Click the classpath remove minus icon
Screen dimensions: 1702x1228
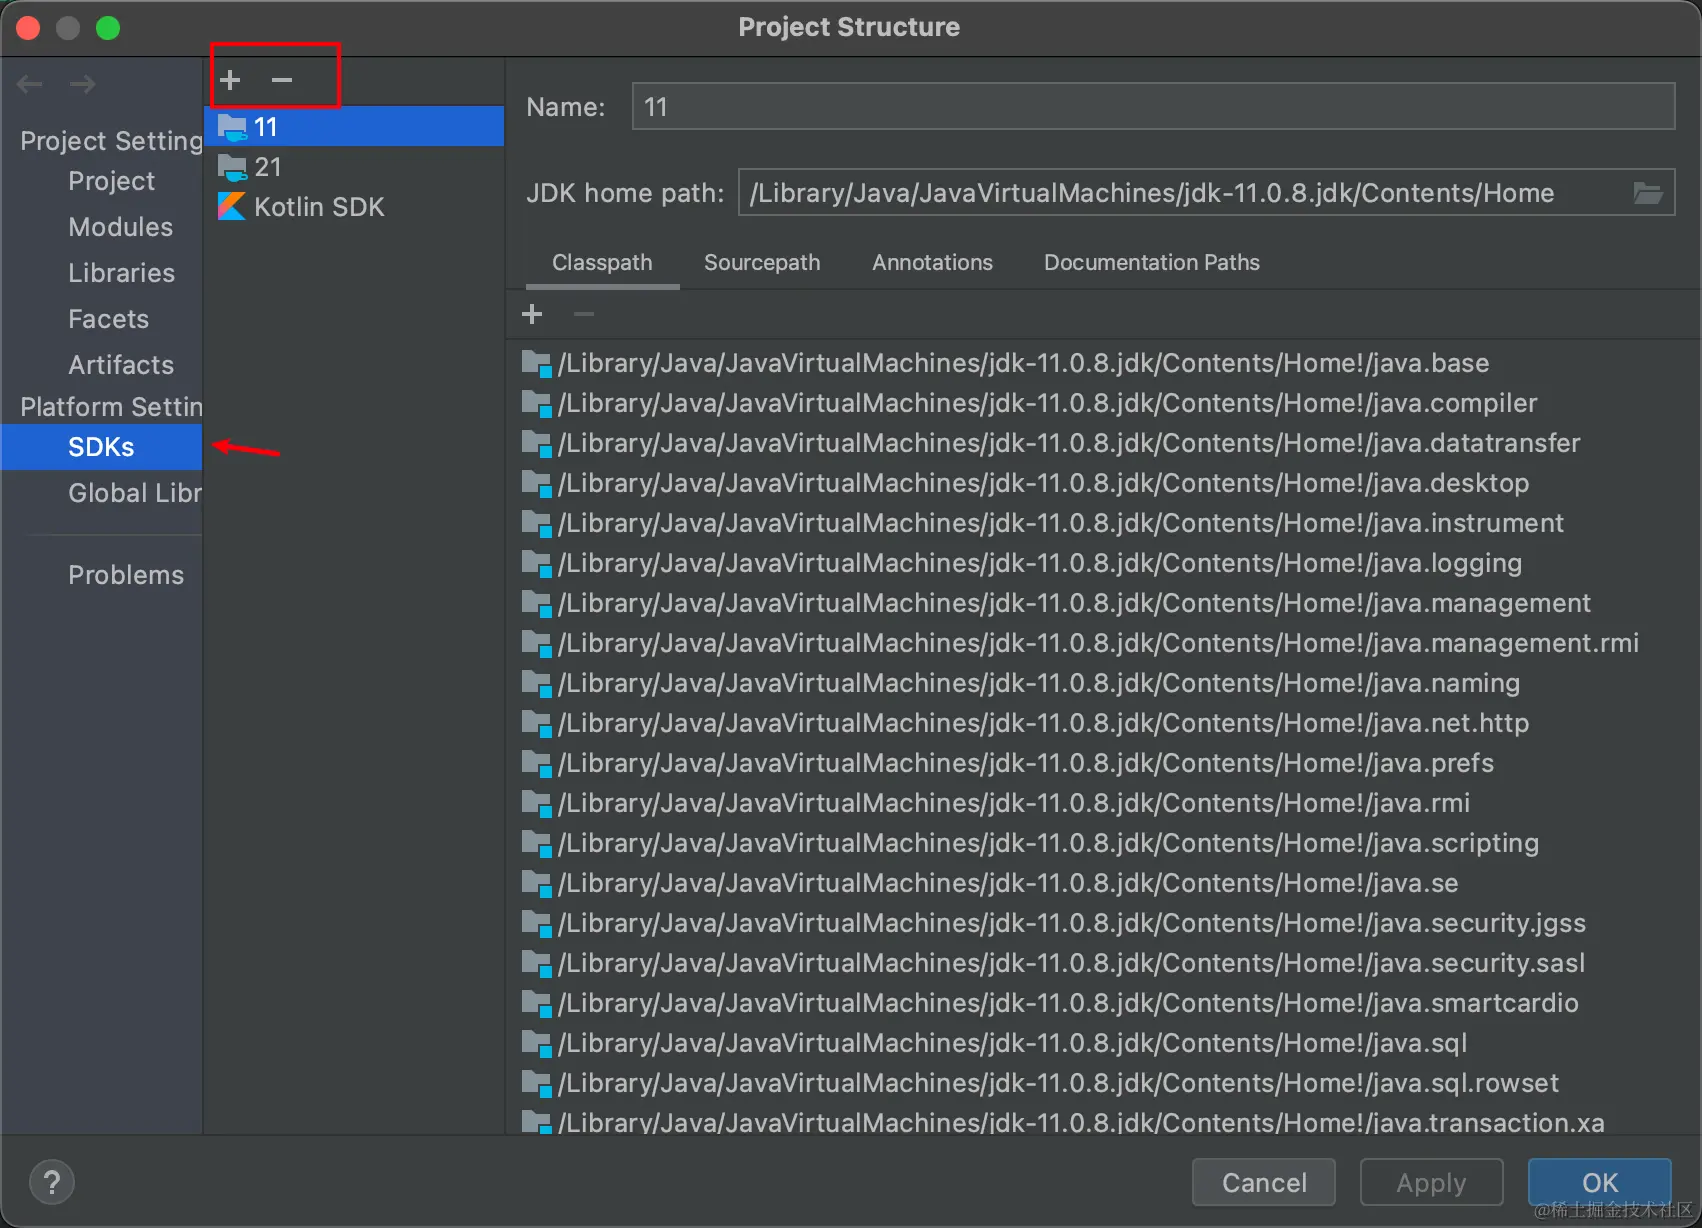pos(584,315)
